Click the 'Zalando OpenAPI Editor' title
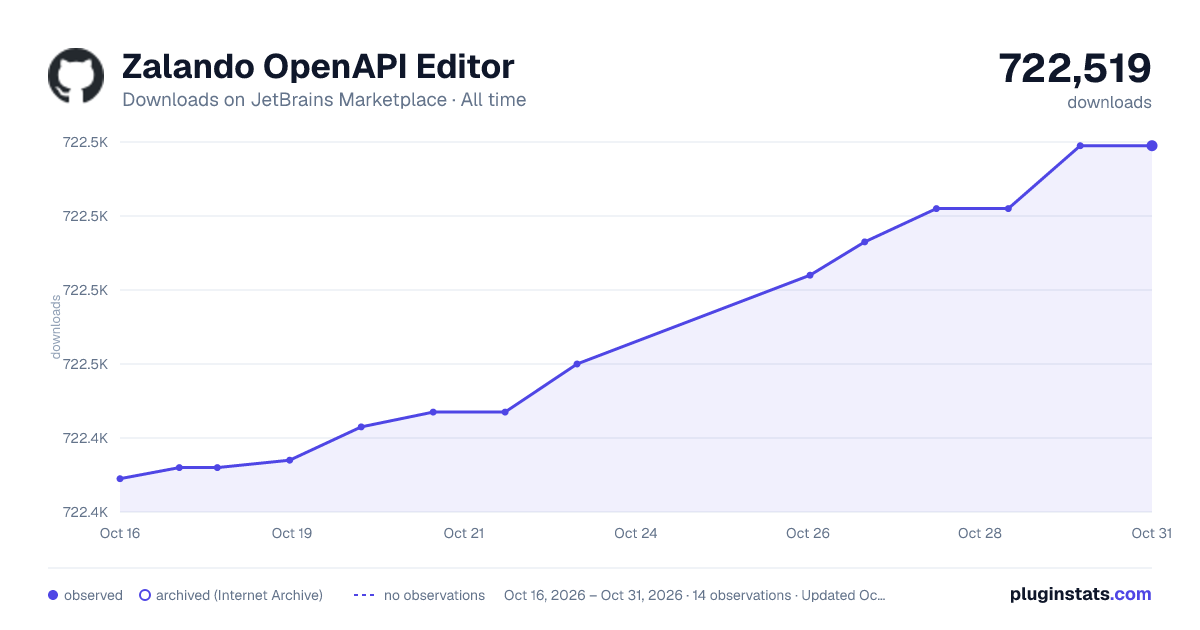Image resolution: width=1200 pixels, height=630 pixels. pos(318,67)
